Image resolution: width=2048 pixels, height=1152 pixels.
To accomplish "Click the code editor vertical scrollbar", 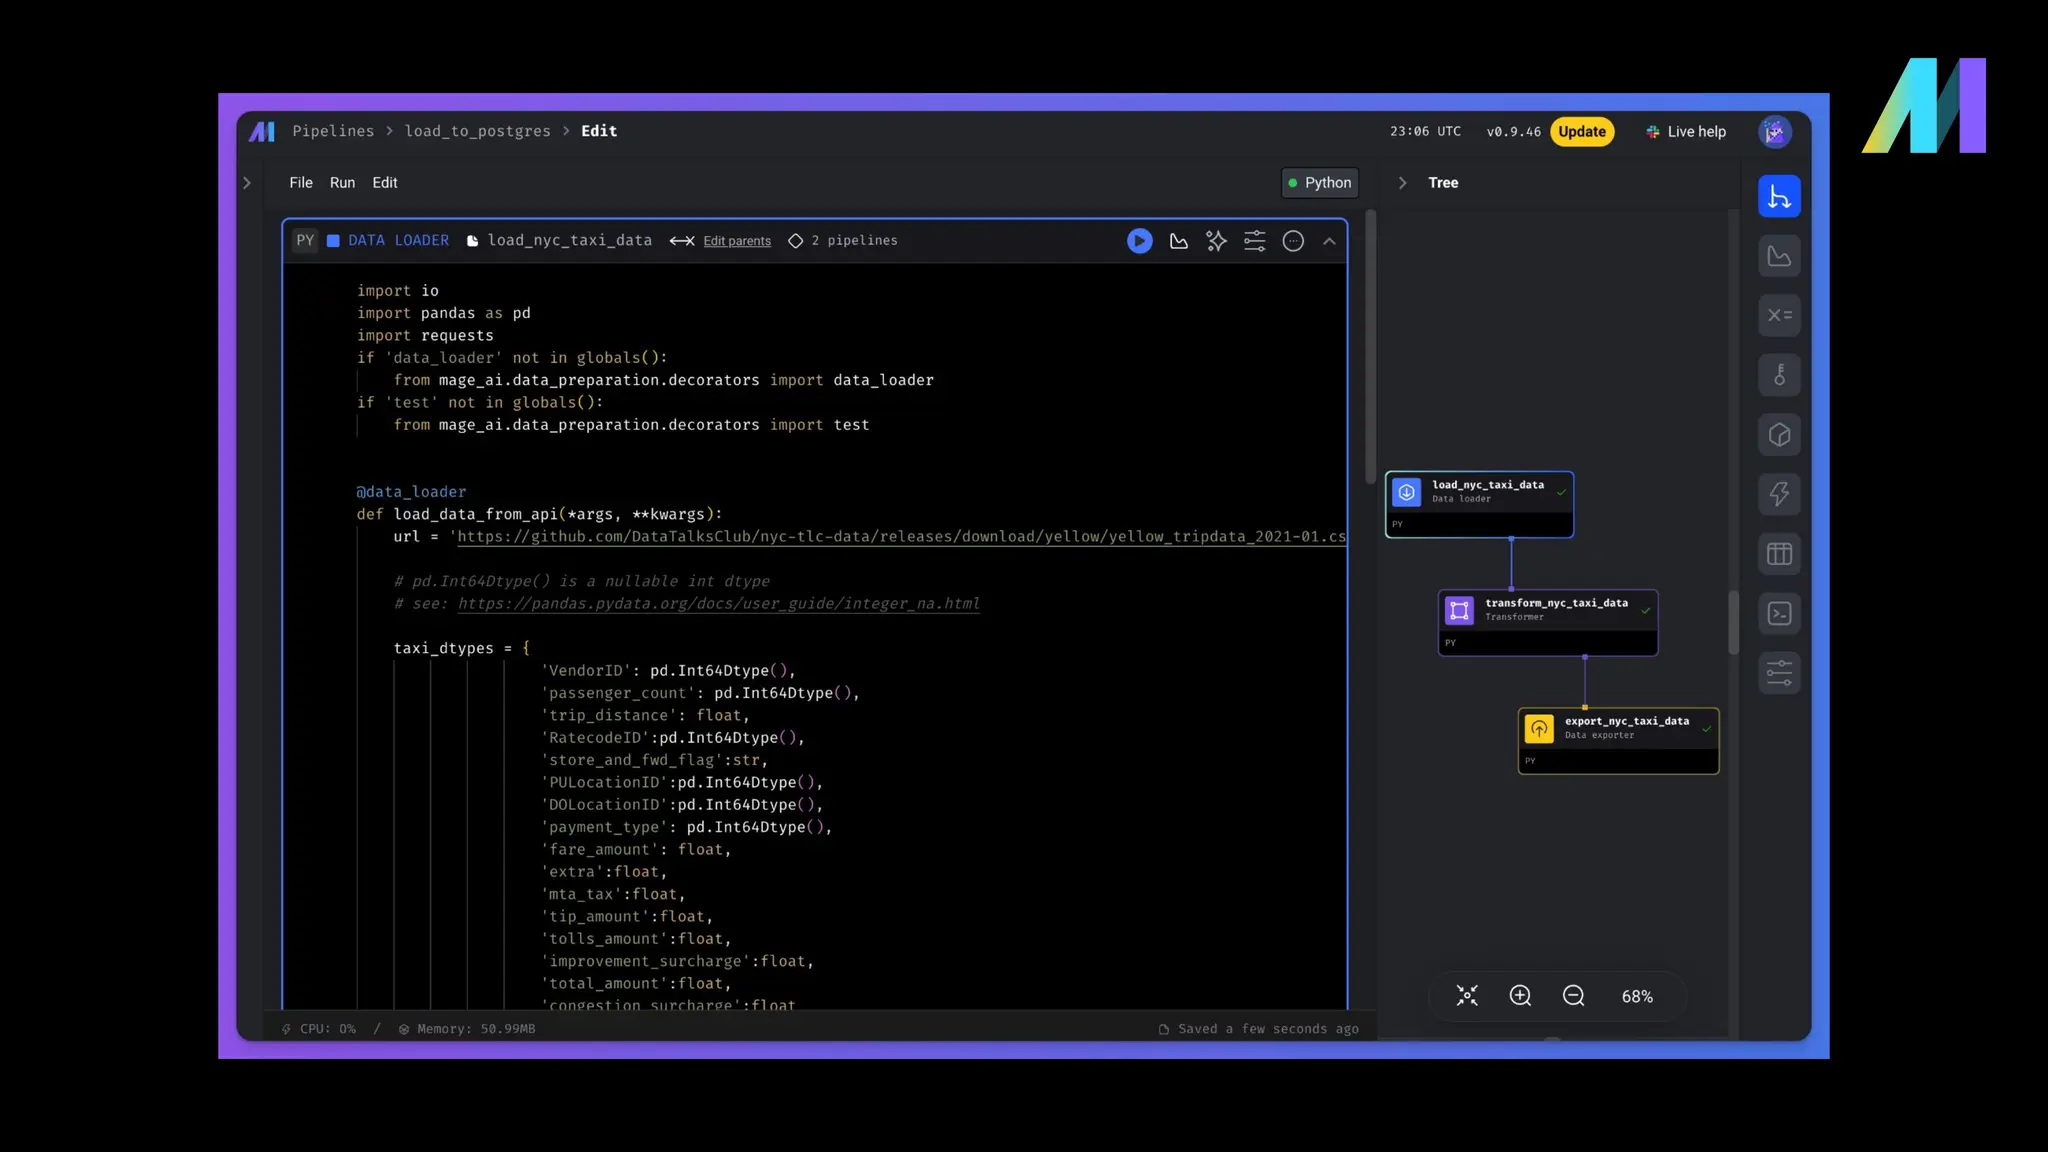I will tap(1370, 345).
